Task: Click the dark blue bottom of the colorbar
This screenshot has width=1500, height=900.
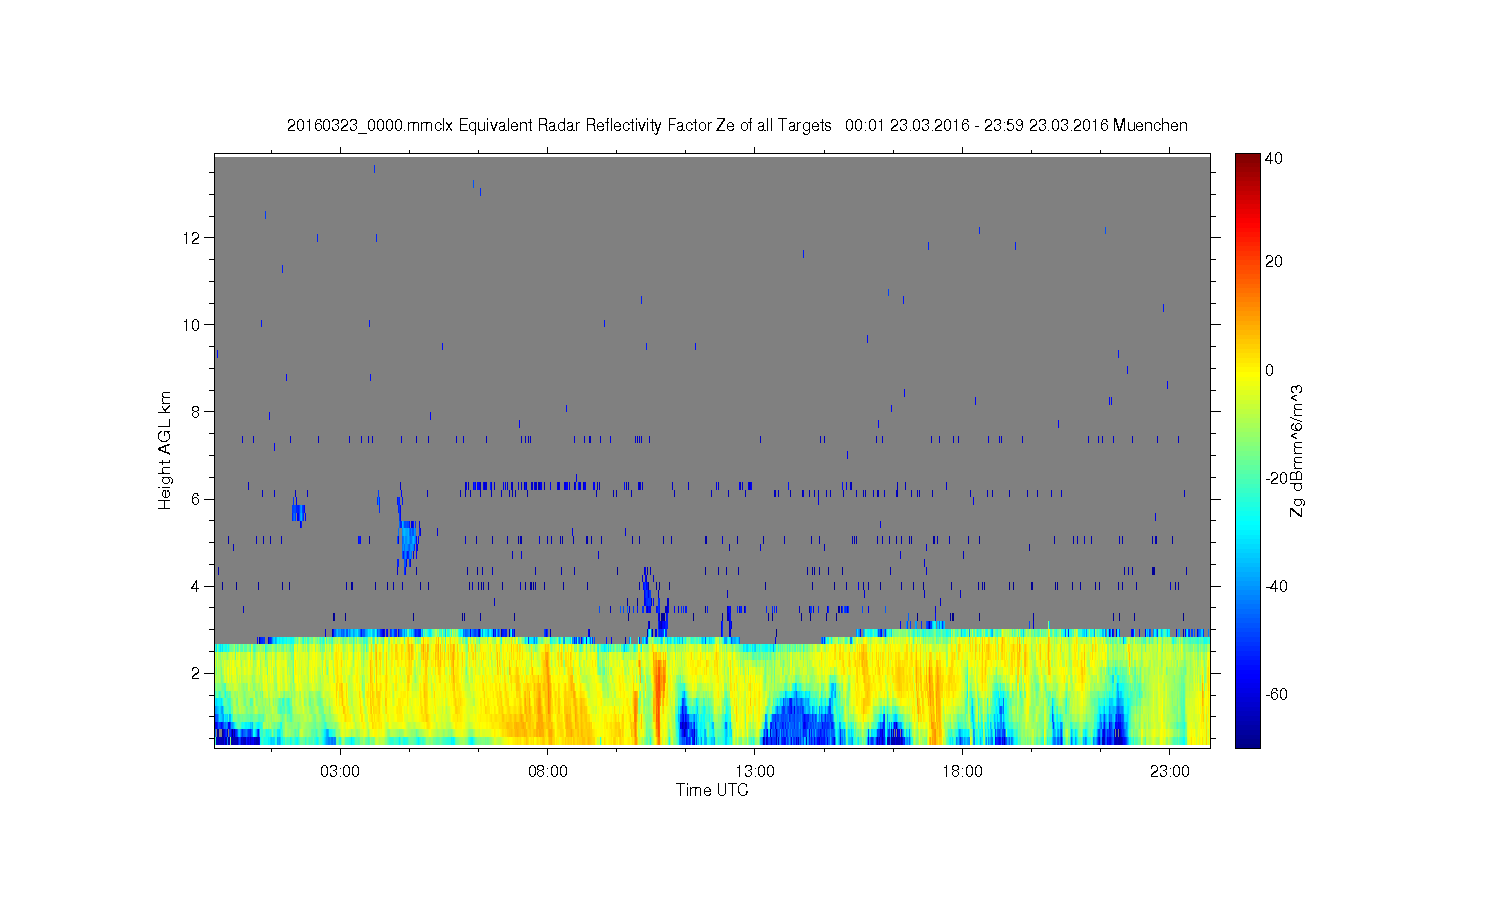Action: (x=1247, y=738)
